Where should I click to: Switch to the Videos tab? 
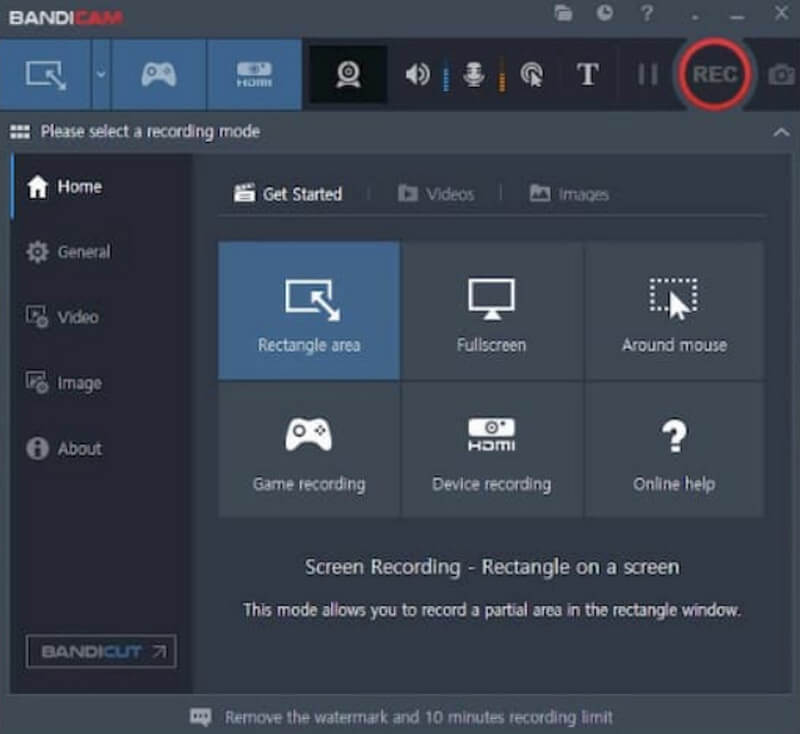point(439,193)
